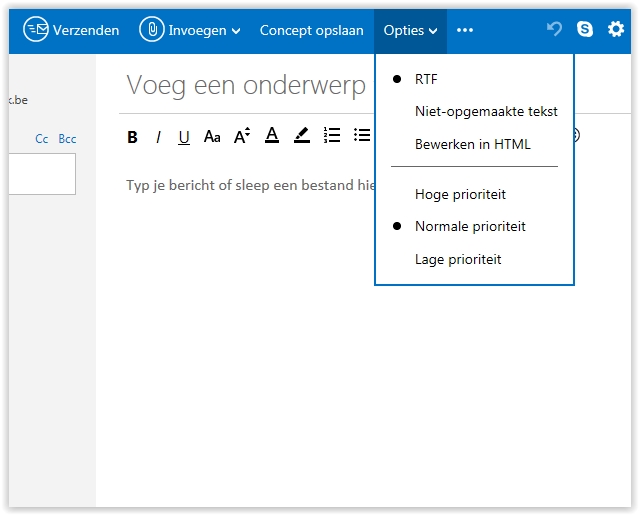Open the font size control
Screen dimensions: 639x515
242,137
